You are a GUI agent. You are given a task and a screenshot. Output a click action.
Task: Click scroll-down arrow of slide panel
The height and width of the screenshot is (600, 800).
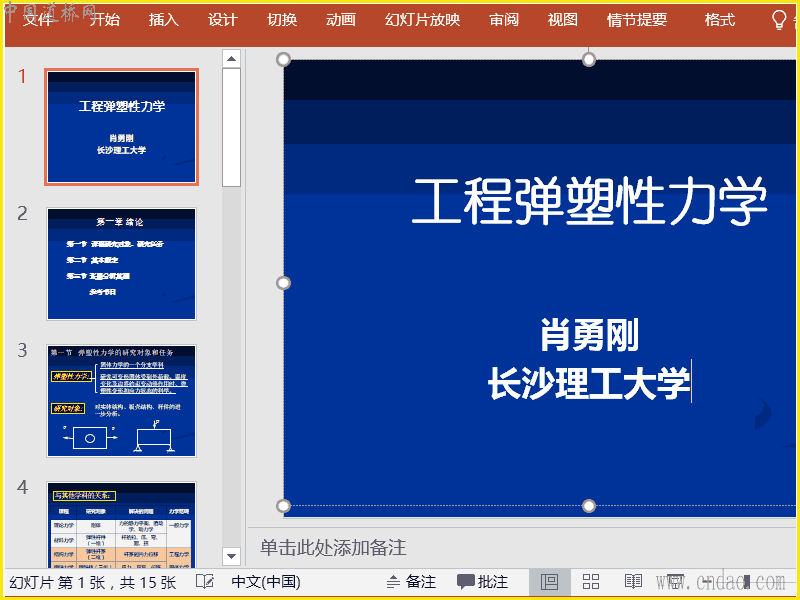click(x=232, y=556)
